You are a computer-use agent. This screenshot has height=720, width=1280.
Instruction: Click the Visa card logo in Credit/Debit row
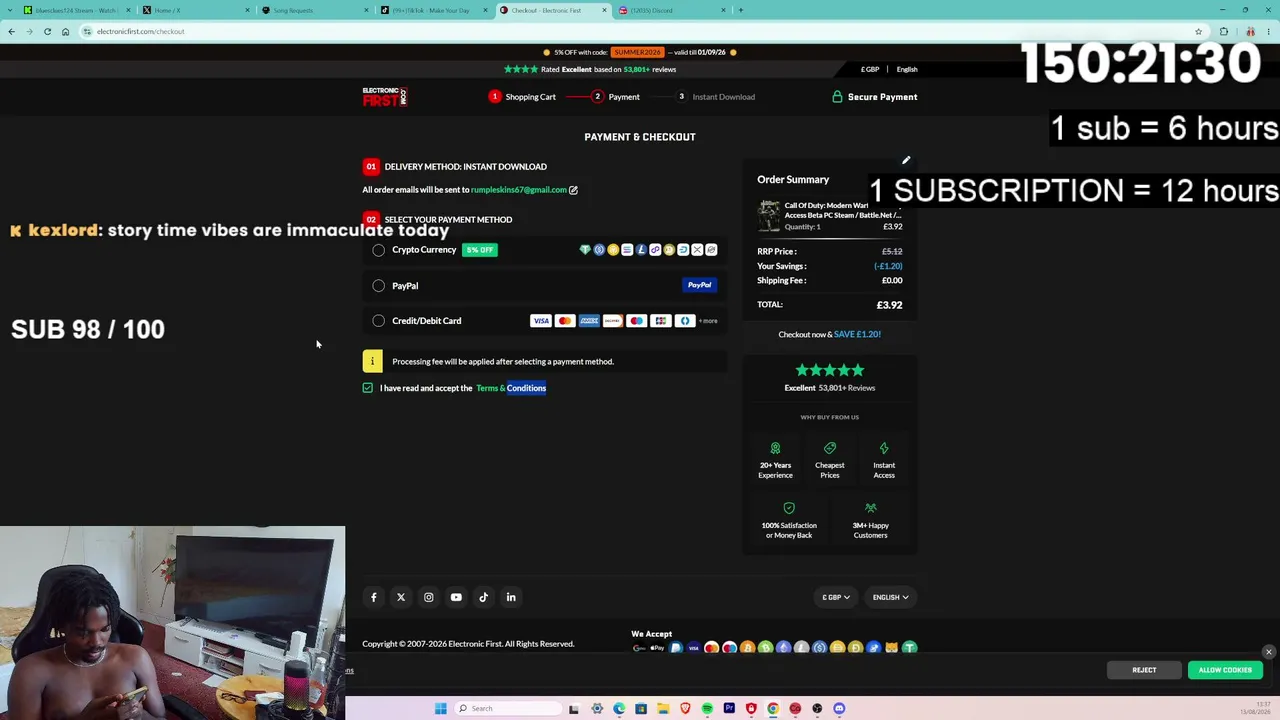coord(541,321)
